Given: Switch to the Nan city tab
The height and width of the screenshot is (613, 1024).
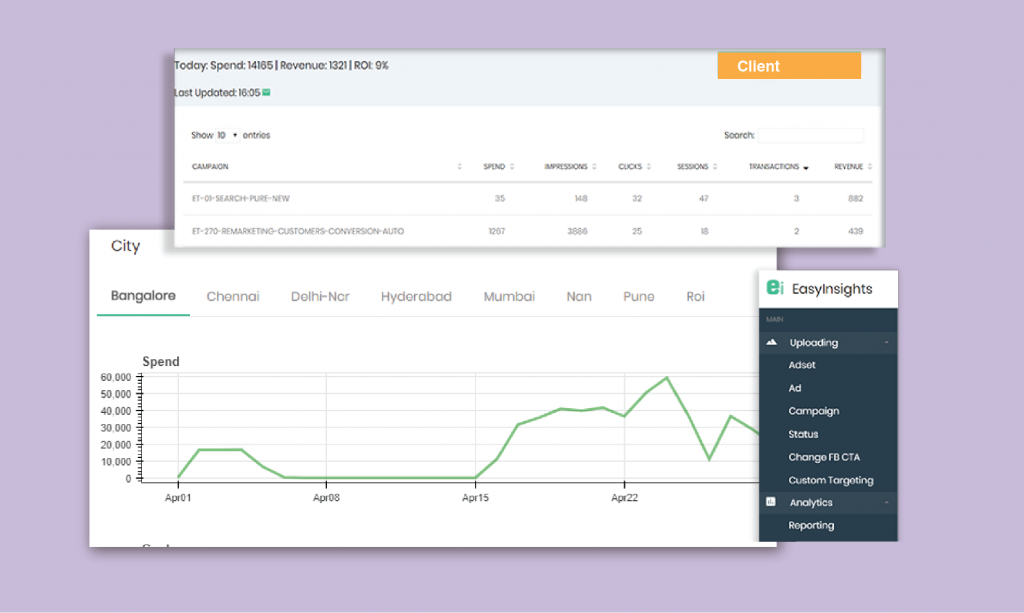Looking at the screenshot, I should (579, 296).
